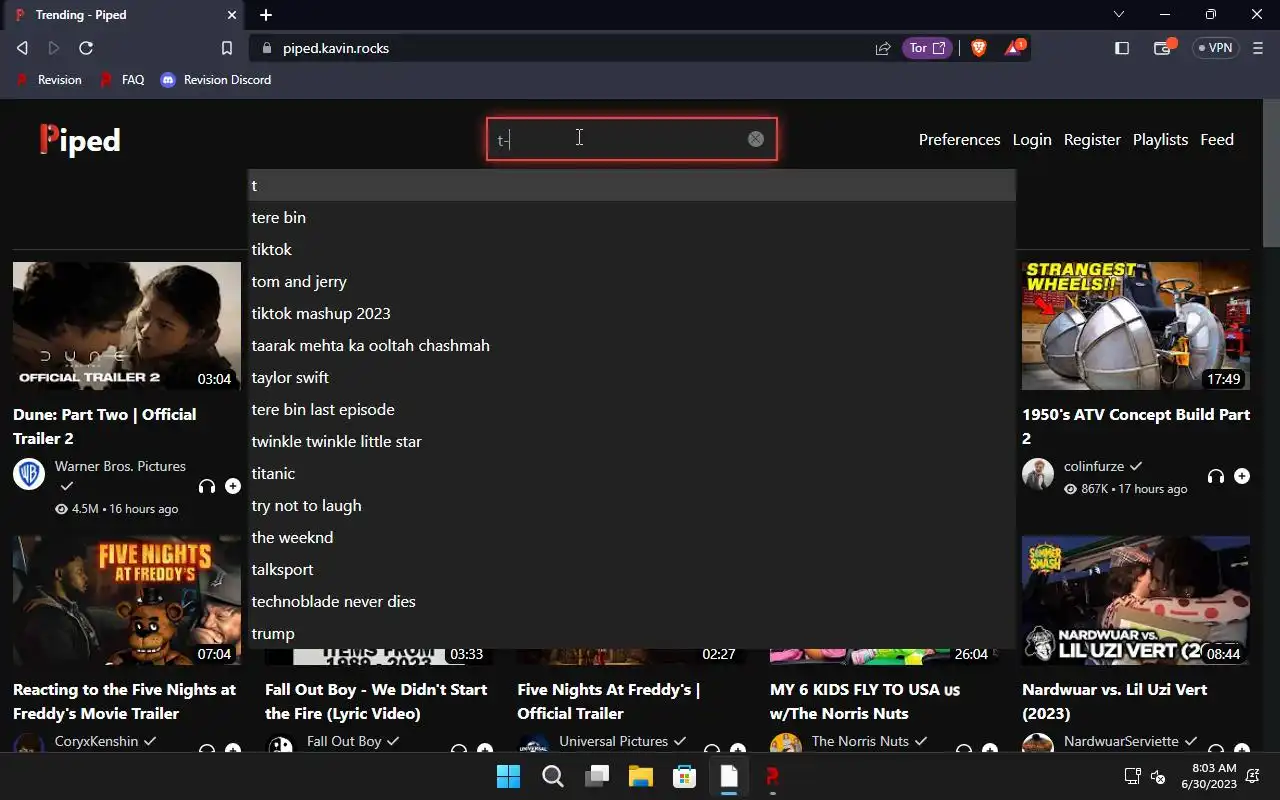Toggle the browser sidebar panel
The height and width of the screenshot is (800, 1280).
[1122, 48]
